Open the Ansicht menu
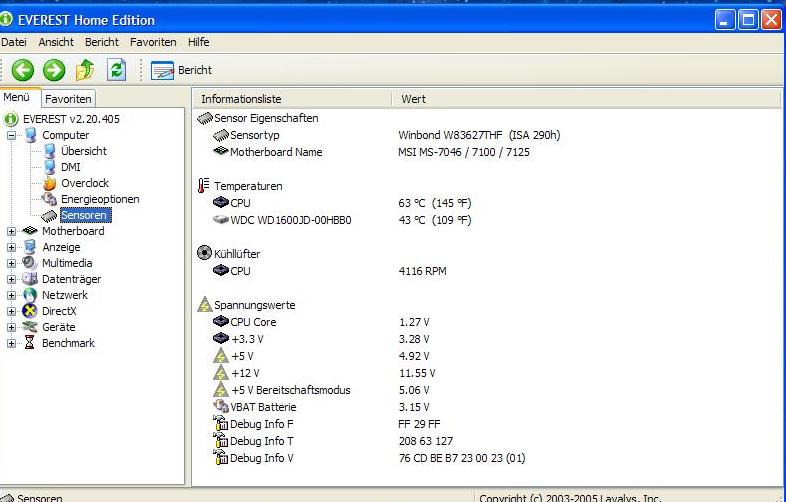 click(x=56, y=42)
